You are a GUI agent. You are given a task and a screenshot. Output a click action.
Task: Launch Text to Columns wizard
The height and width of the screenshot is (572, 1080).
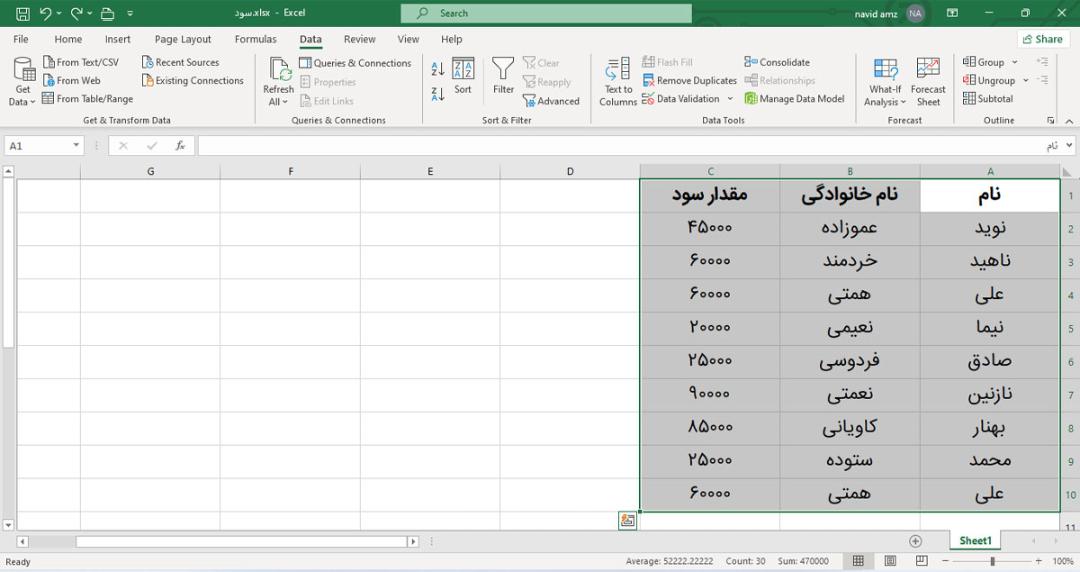pyautogui.click(x=618, y=82)
